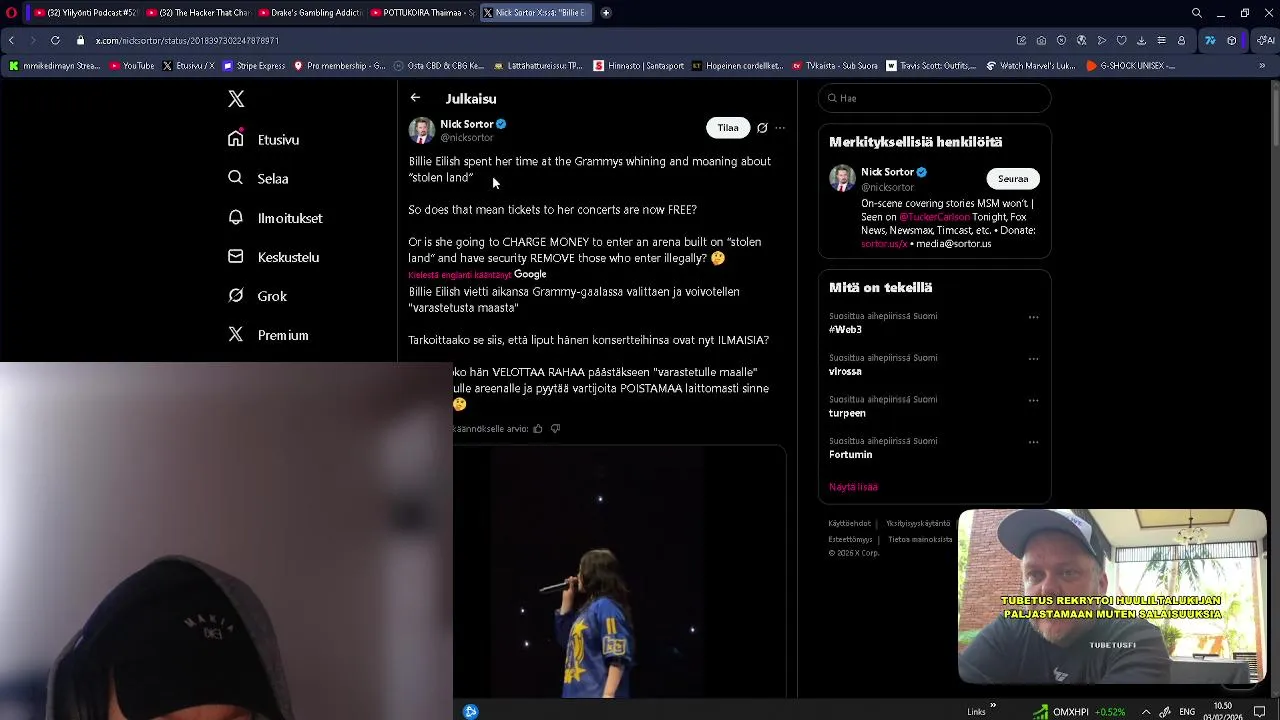The image size is (1280, 720).
Task: Open the Käyttöehdot footer link
Action: pyautogui.click(x=849, y=524)
